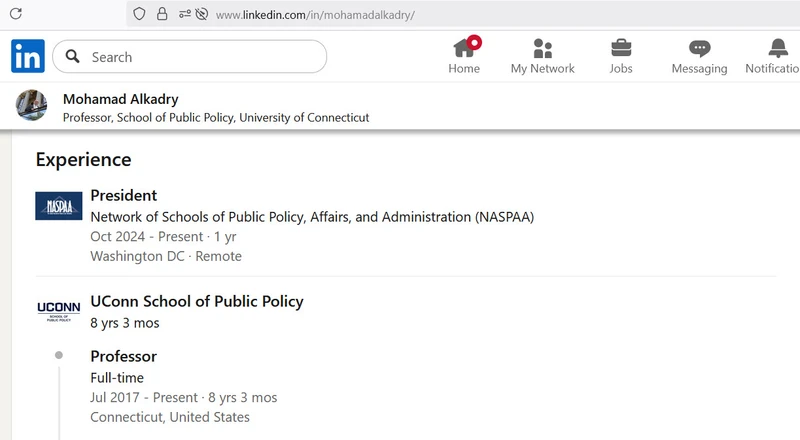Select the Professor role entry
The image size is (800, 440).
(123, 356)
